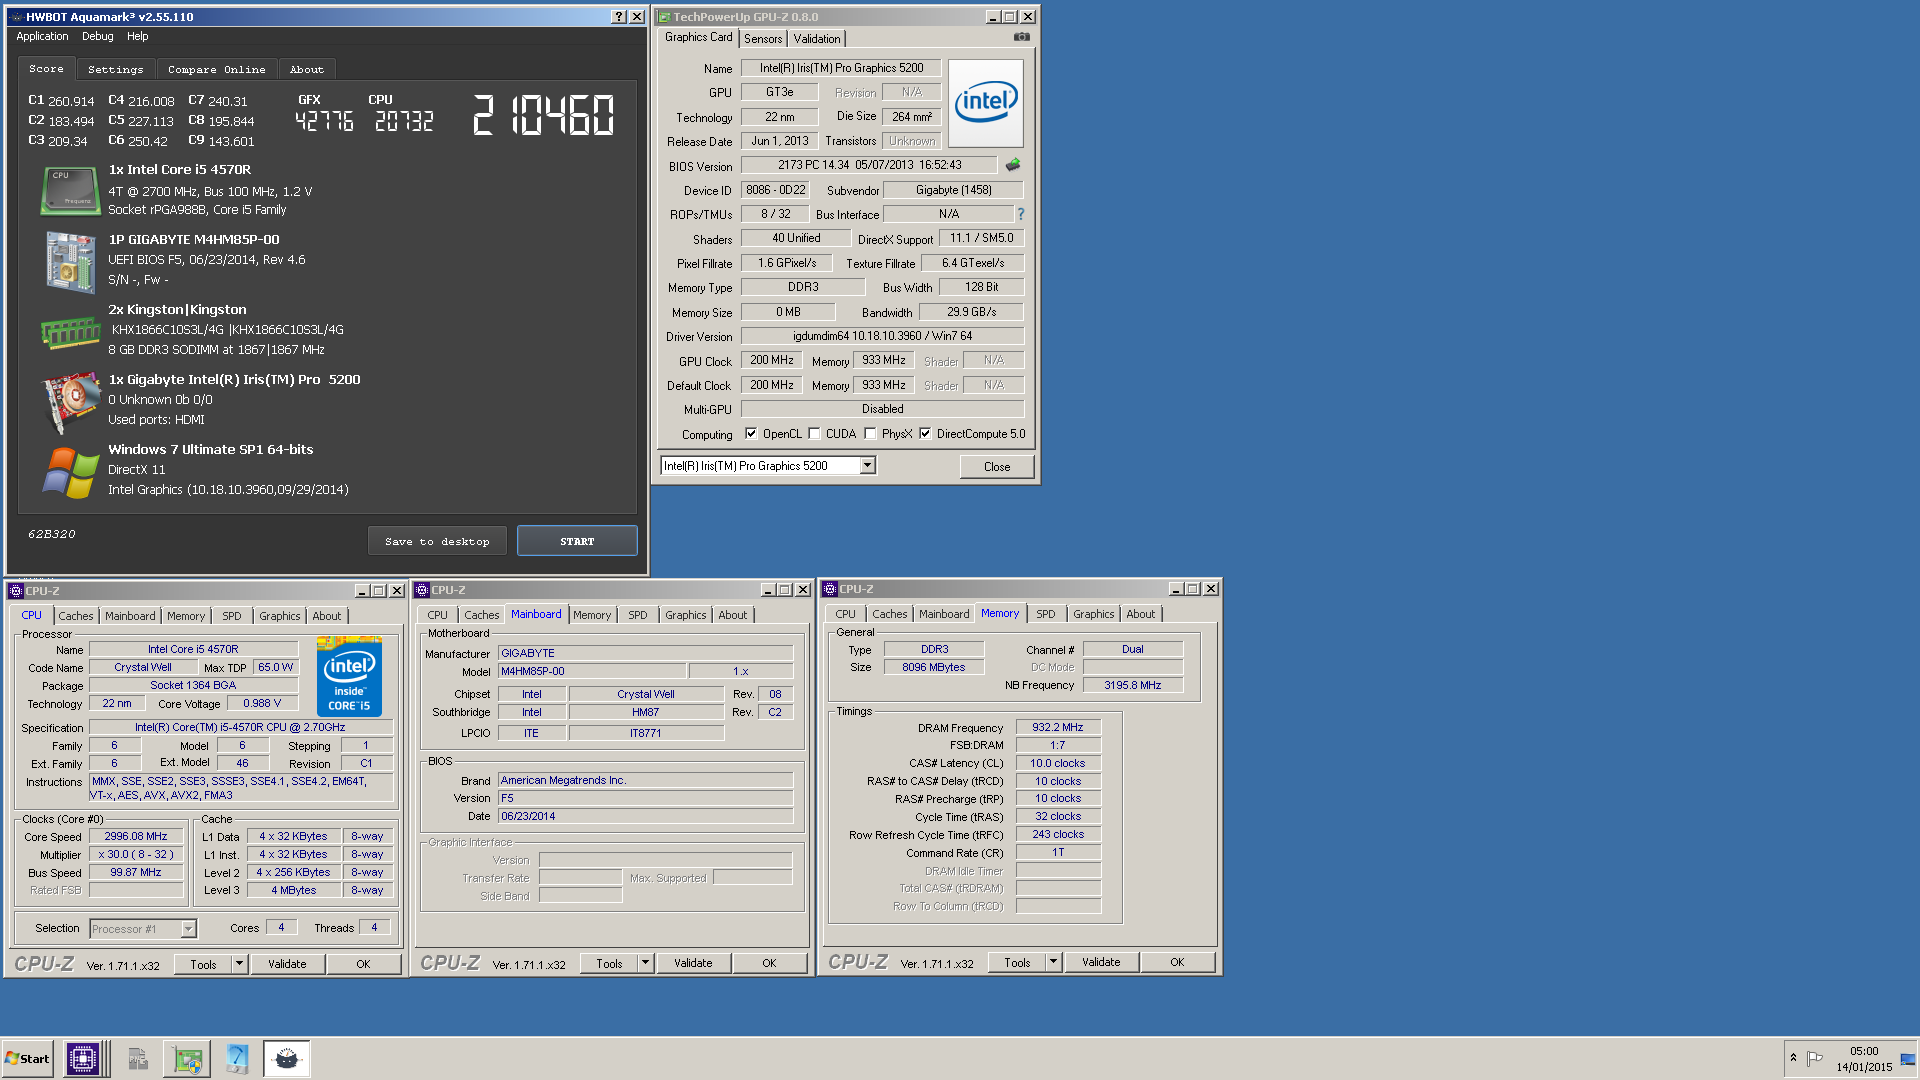This screenshot has width=1920, height=1080.
Task: Click the Bus Interface question mark icon
Action: coord(1021,214)
